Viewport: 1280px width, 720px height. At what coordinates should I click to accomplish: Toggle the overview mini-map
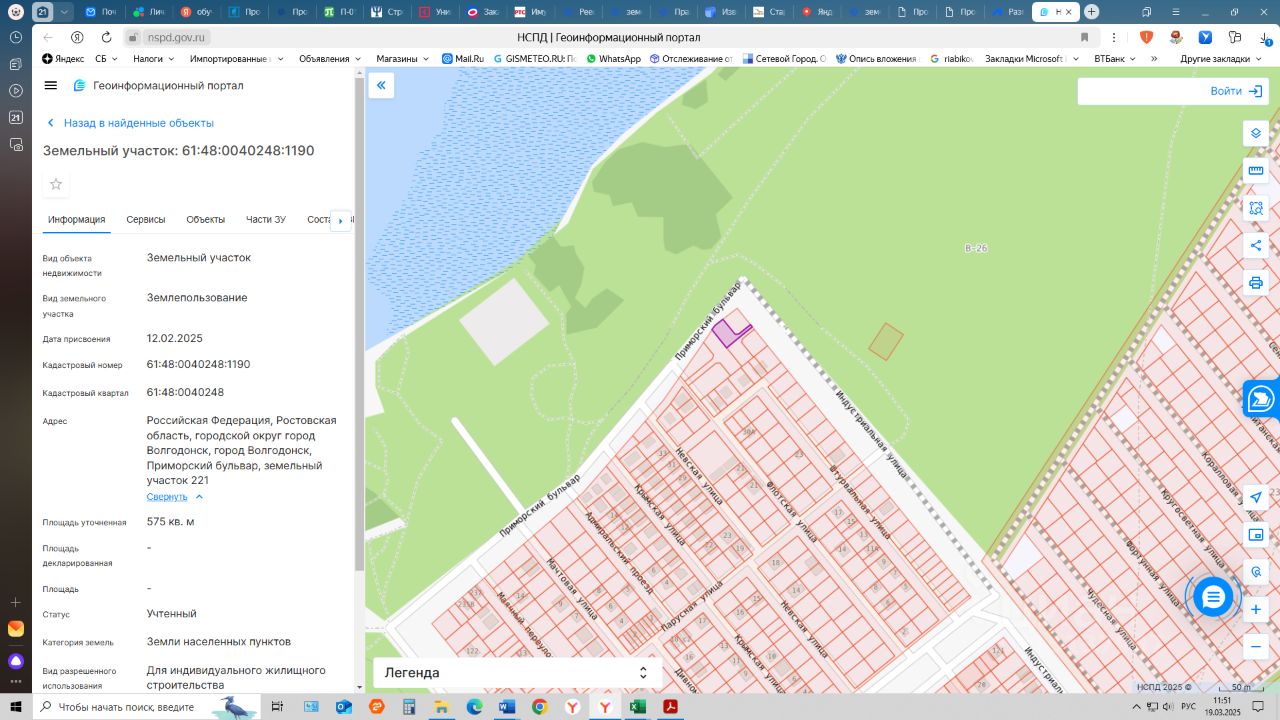click(x=1256, y=535)
